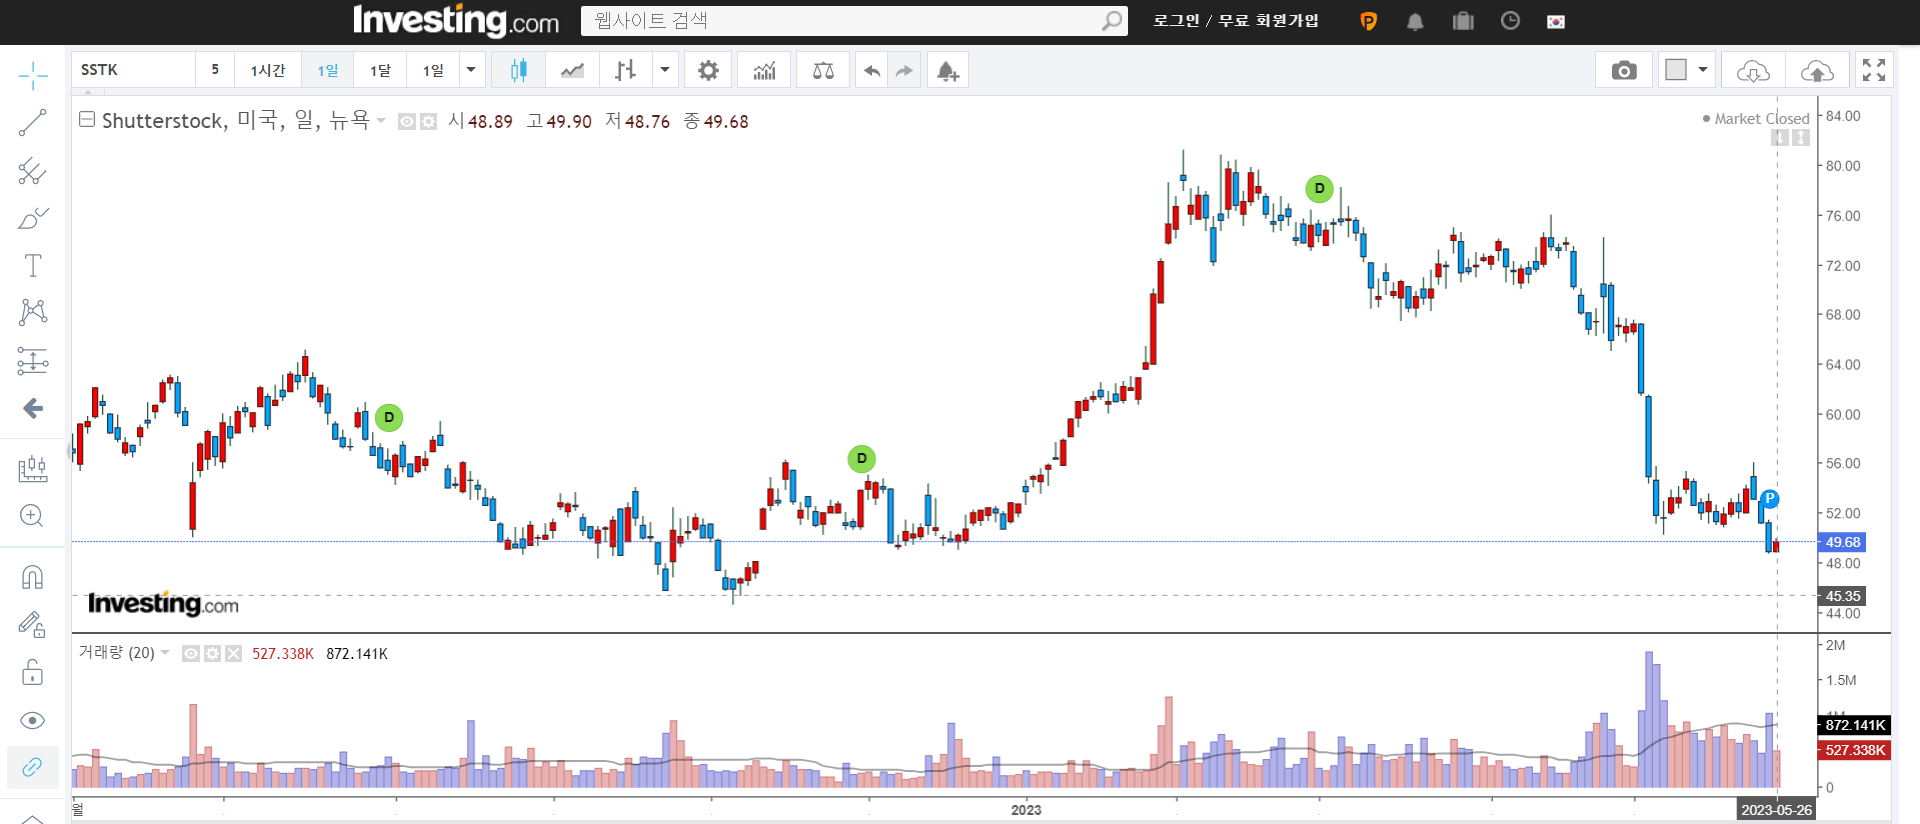1920x824 pixels.
Task: Open the chart style dropdown arrow
Action: [664, 70]
